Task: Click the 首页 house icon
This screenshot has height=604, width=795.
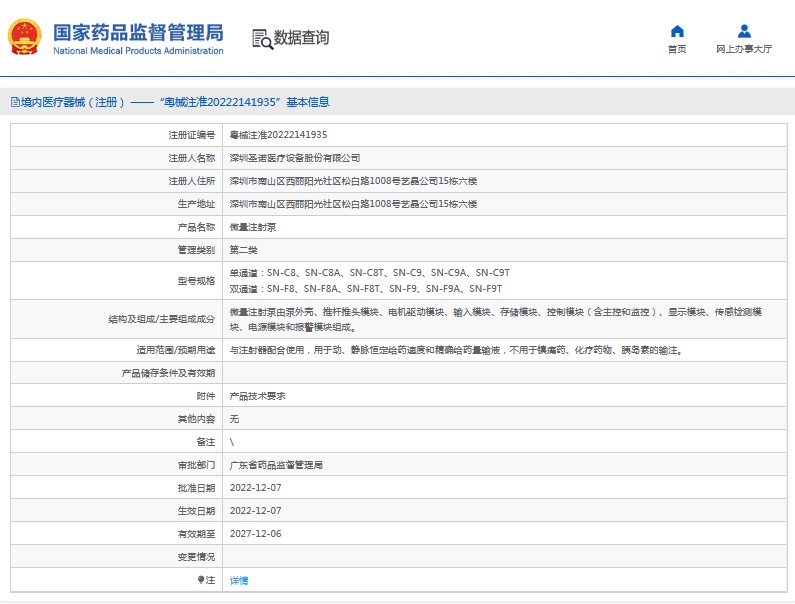Action: coord(677,31)
